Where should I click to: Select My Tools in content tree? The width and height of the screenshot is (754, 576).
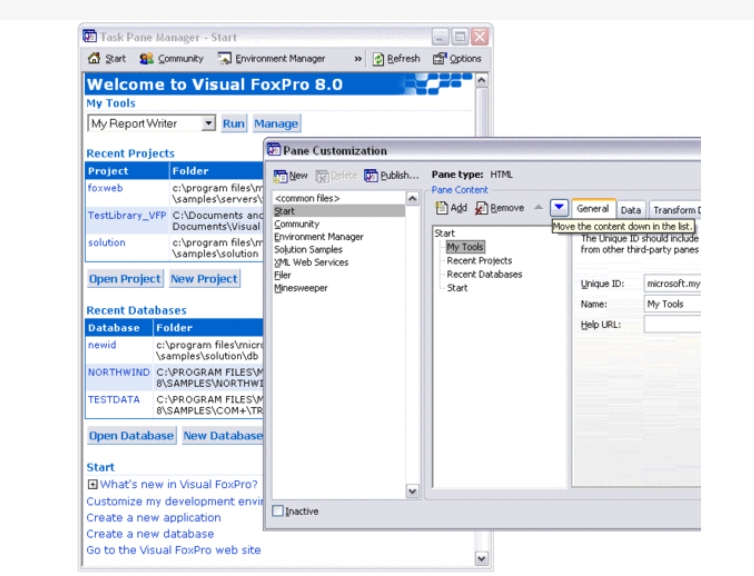click(465, 247)
